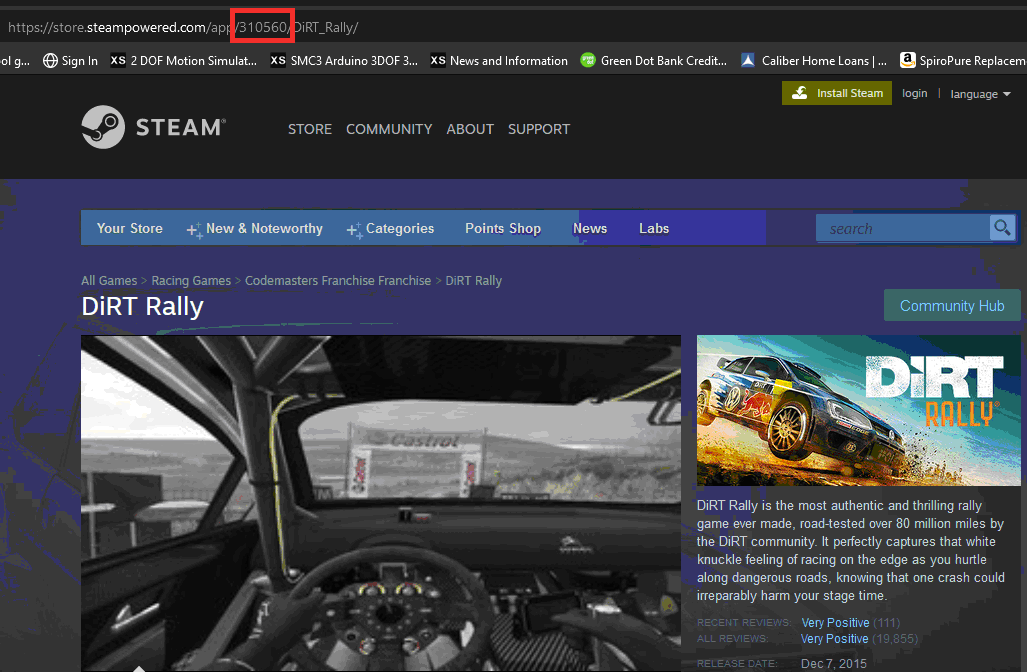Click the browser address bar URL
The width and height of the screenshot is (1027, 672).
point(183,28)
